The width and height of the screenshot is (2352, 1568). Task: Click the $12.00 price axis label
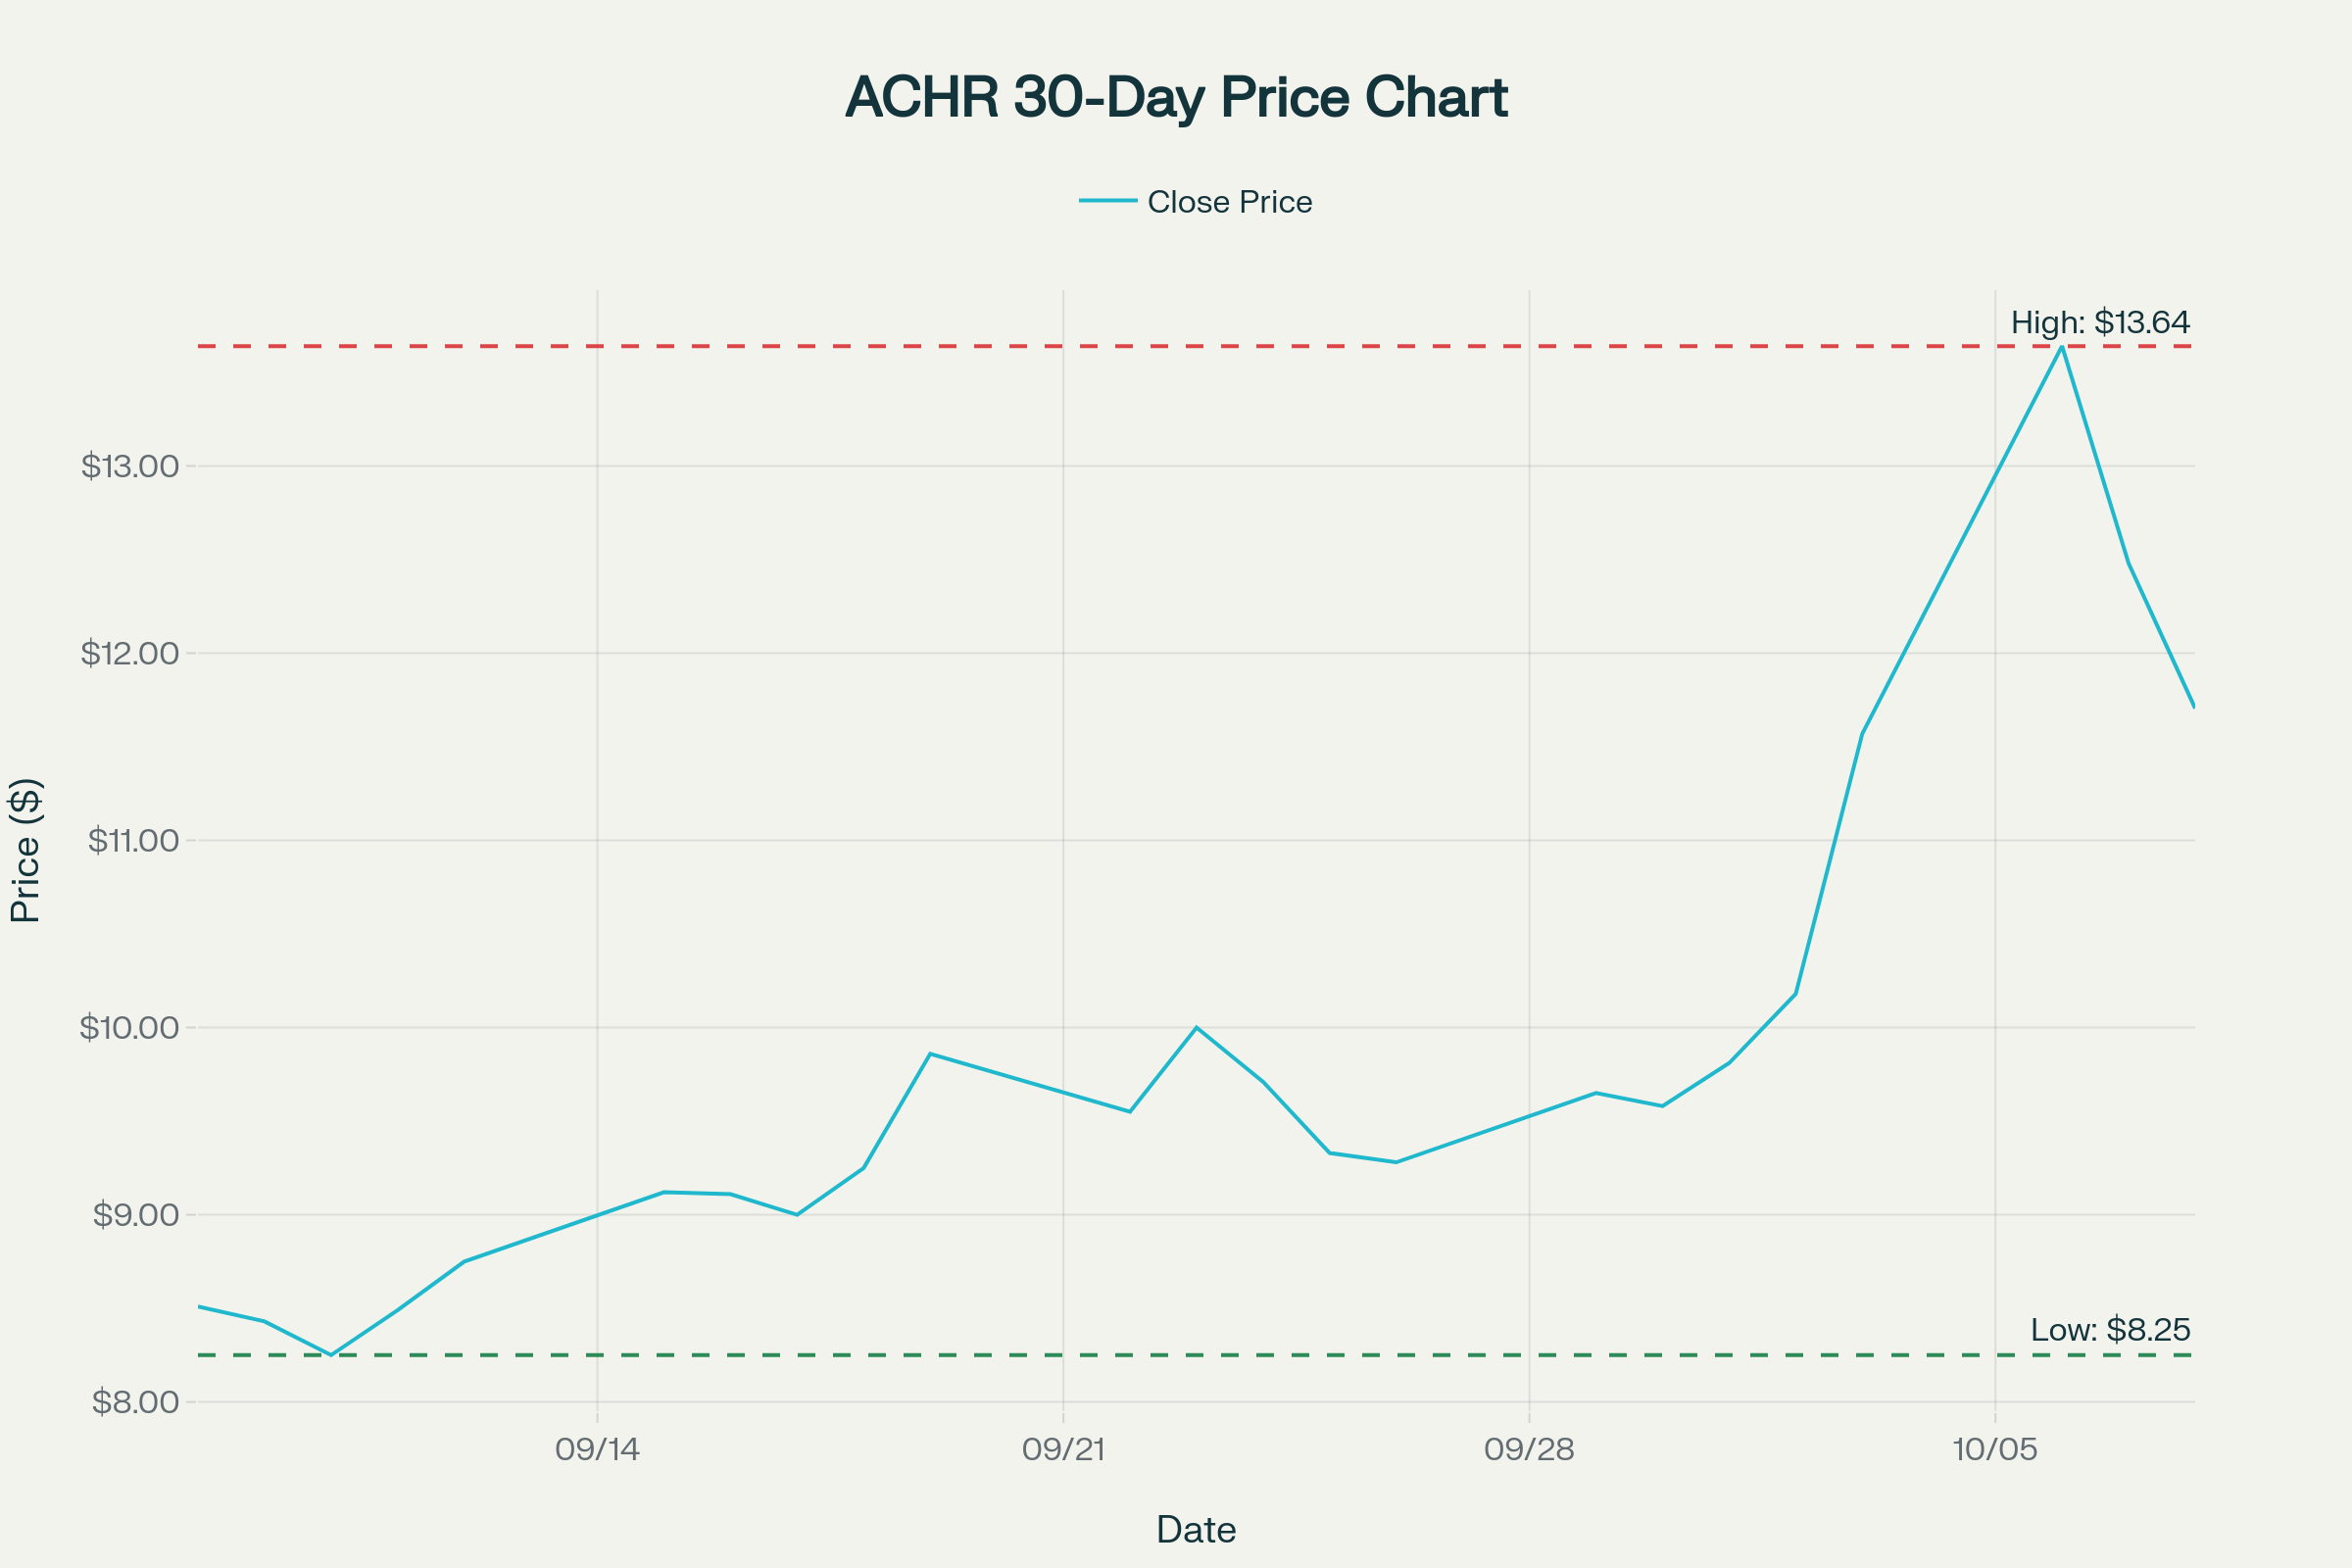(x=130, y=653)
